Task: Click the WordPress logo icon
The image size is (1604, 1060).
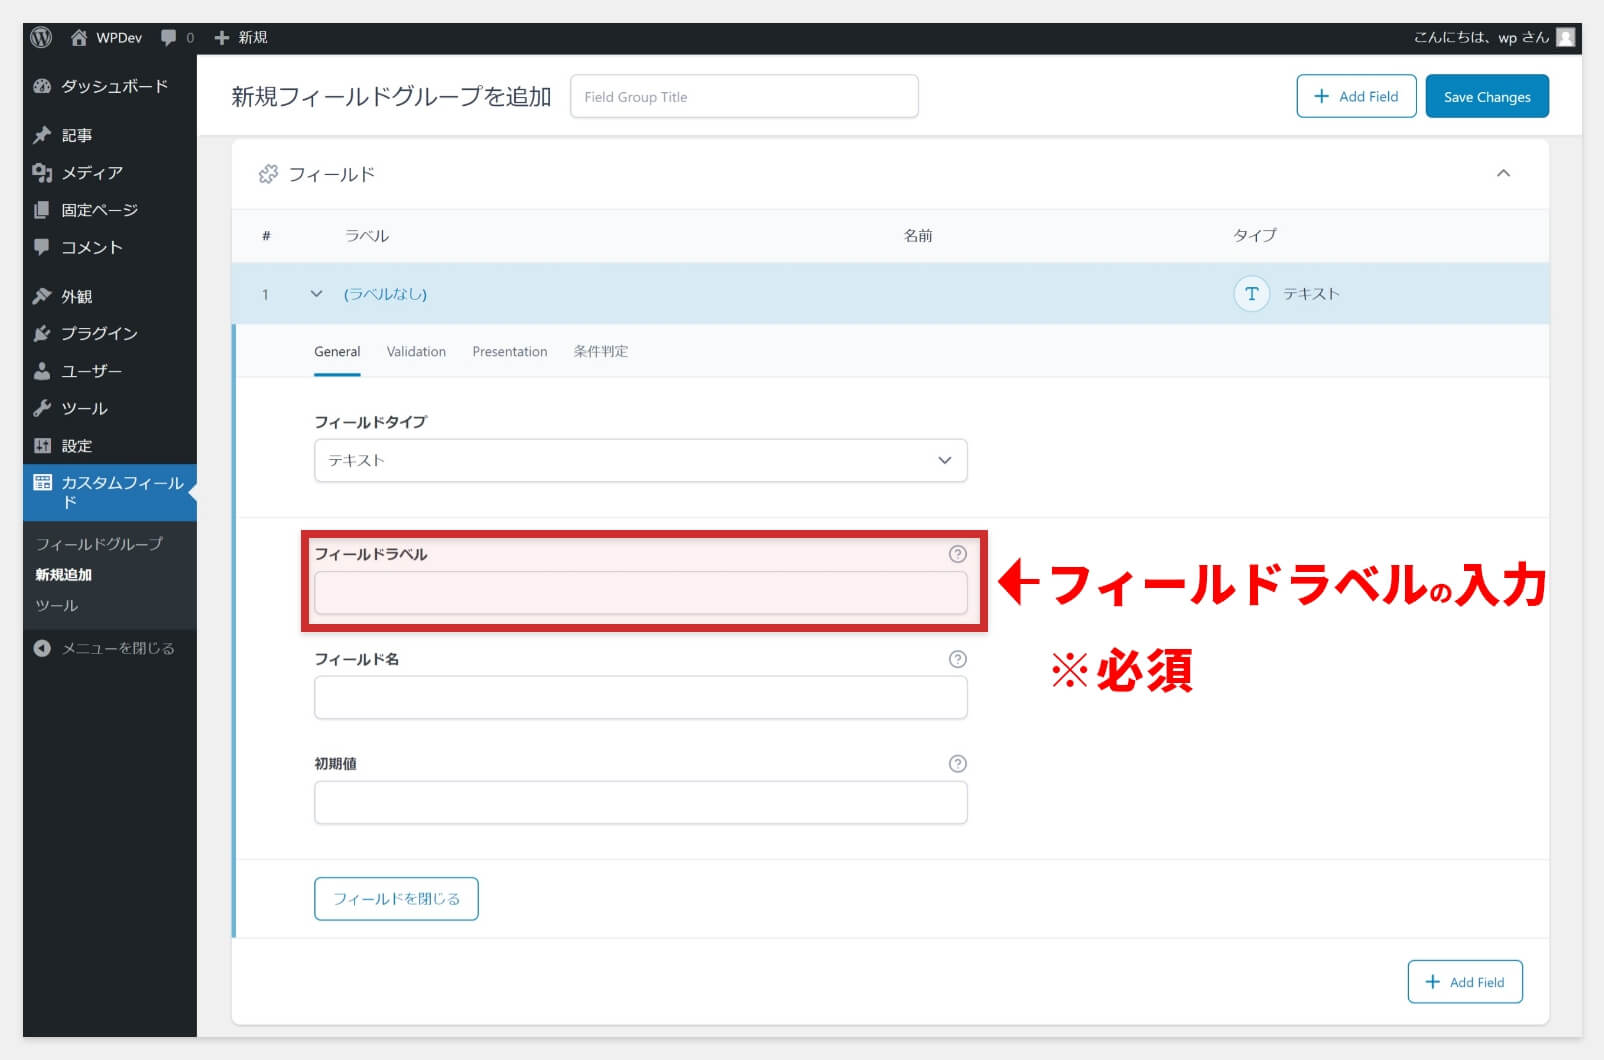Action: 41,37
